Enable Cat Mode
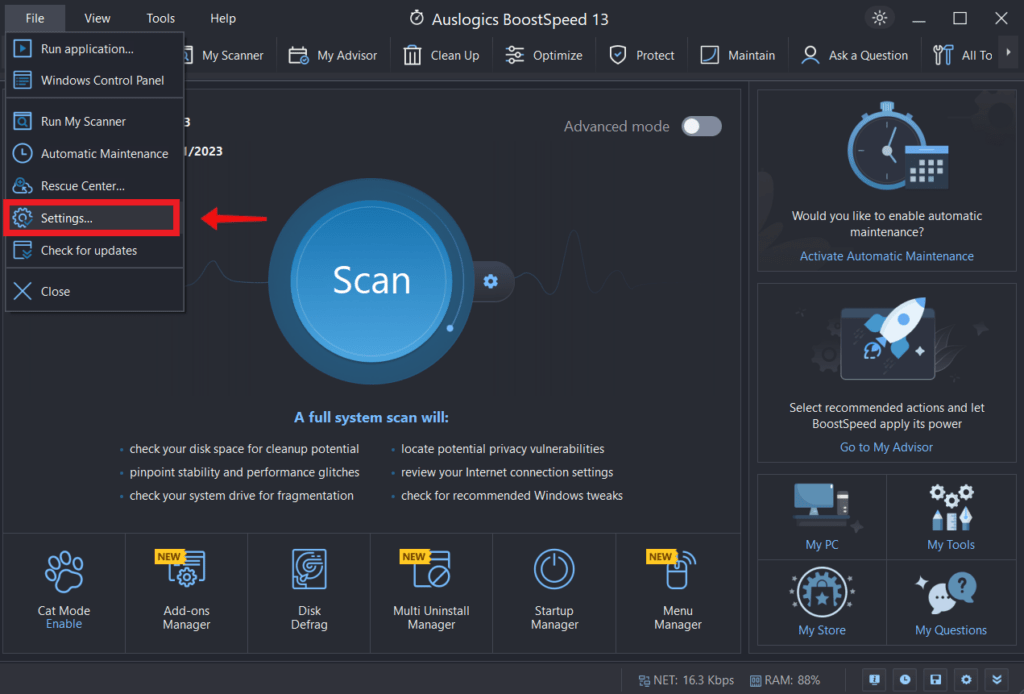This screenshot has height=694, width=1024. click(x=64, y=623)
